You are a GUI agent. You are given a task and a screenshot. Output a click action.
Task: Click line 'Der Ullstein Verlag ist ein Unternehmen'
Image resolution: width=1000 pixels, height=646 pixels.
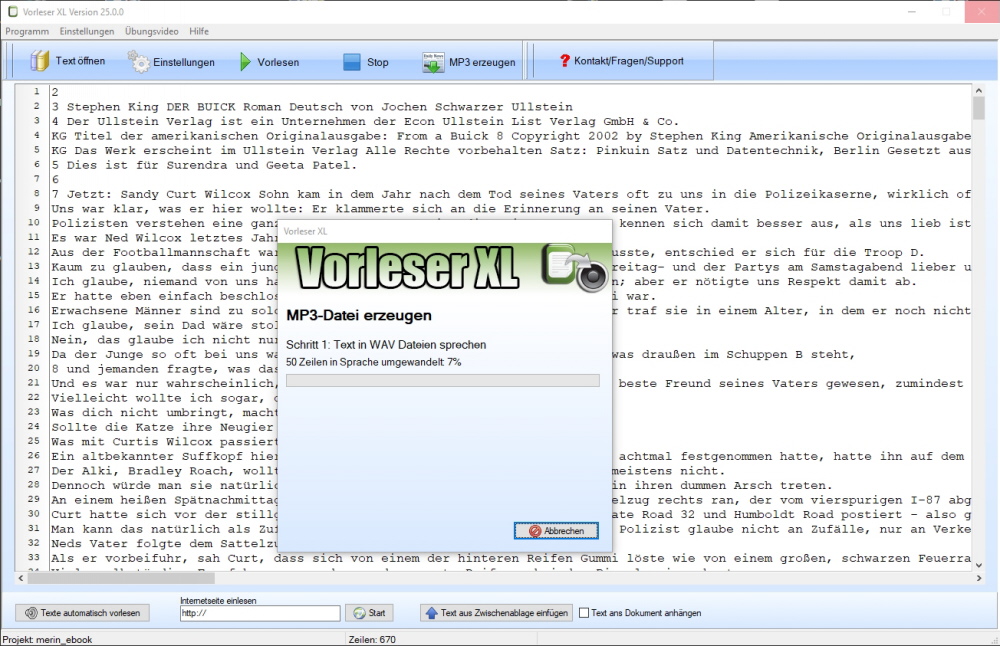[x=365, y=121]
